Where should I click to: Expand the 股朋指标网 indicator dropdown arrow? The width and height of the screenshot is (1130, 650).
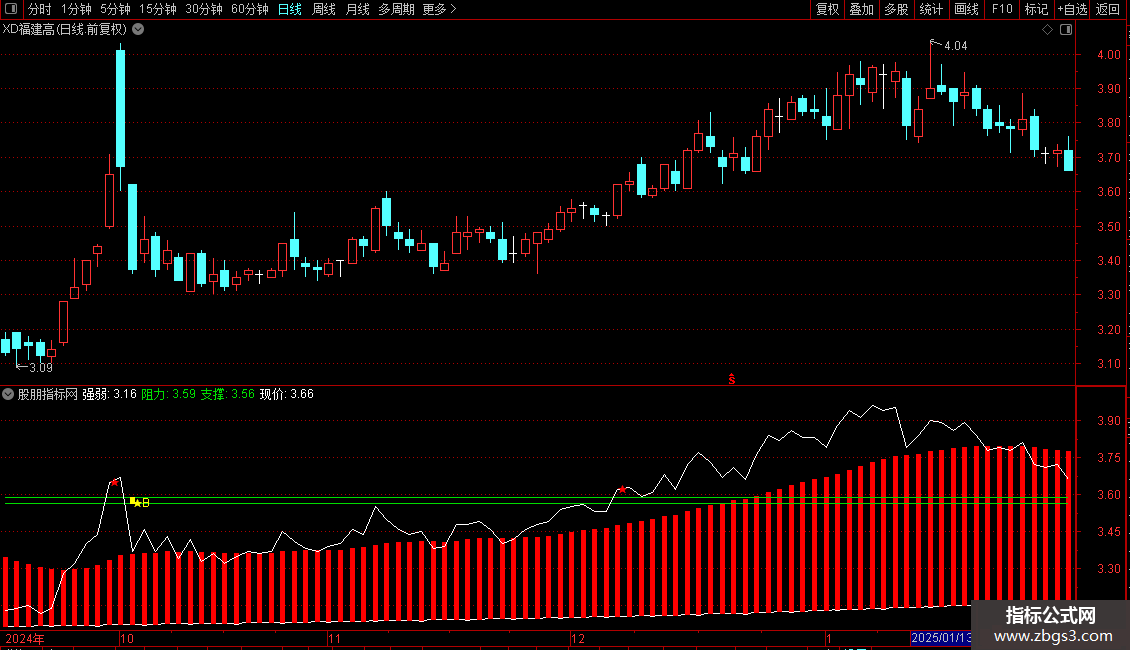(x=8, y=394)
